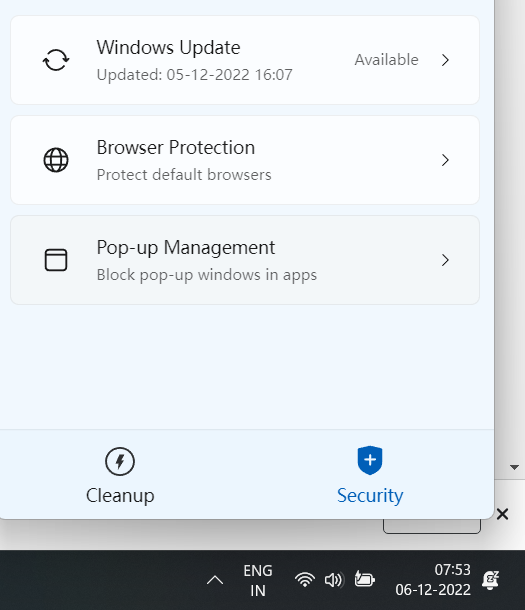Viewport: 525px width, 610px height.
Task: Click the battery charging tray icon
Action: coord(364,579)
